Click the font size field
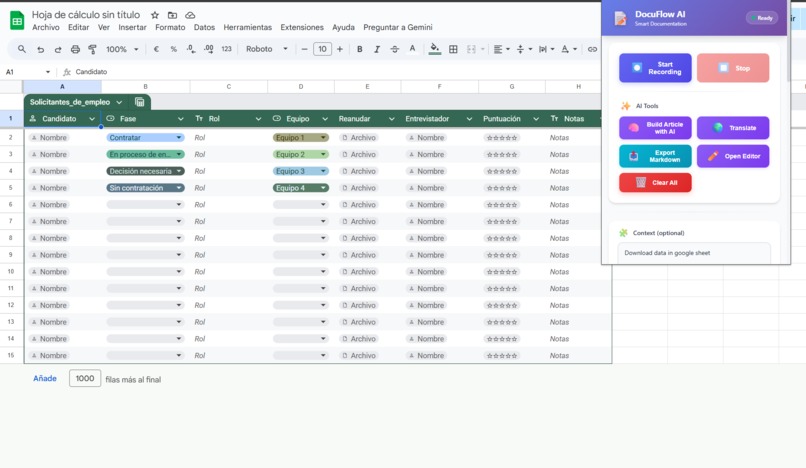 coord(322,49)
